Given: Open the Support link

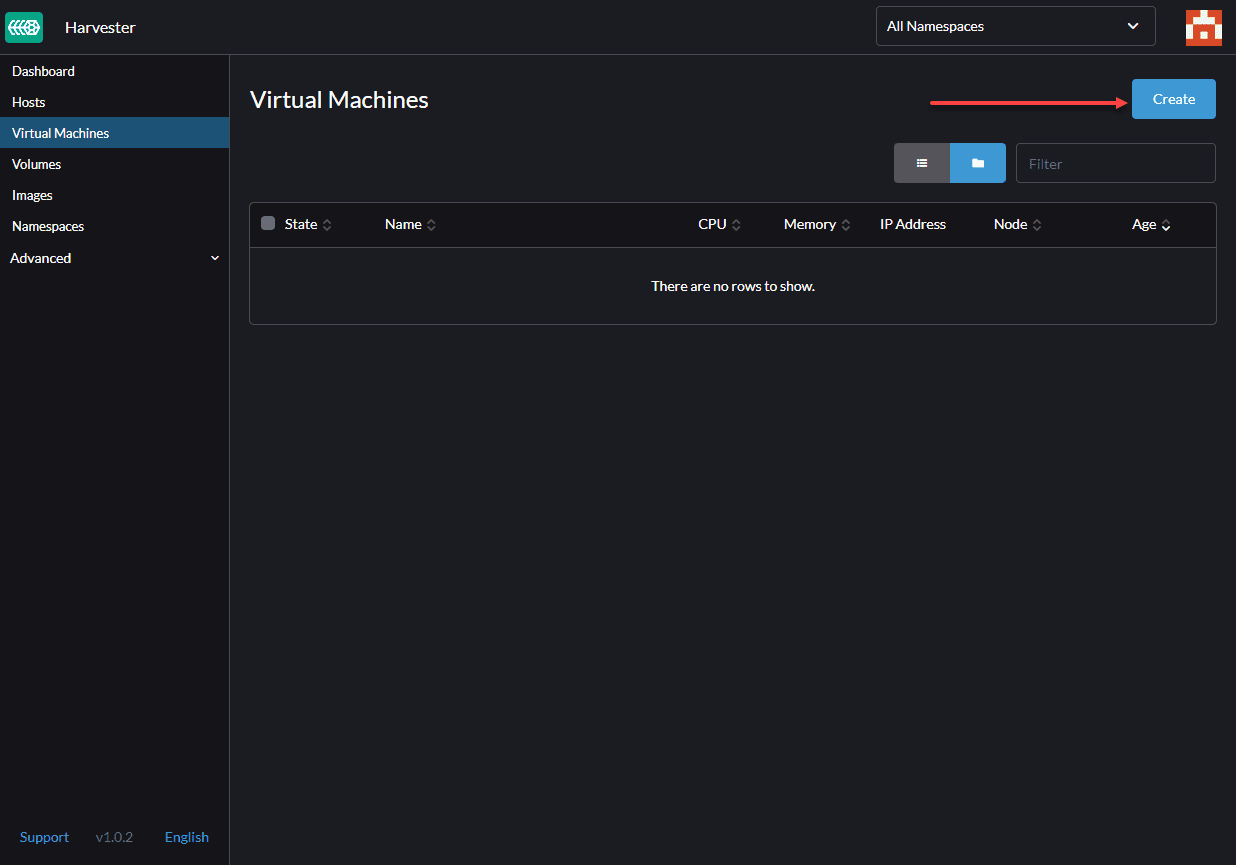Looking at the screenshot, I should 44,837.
